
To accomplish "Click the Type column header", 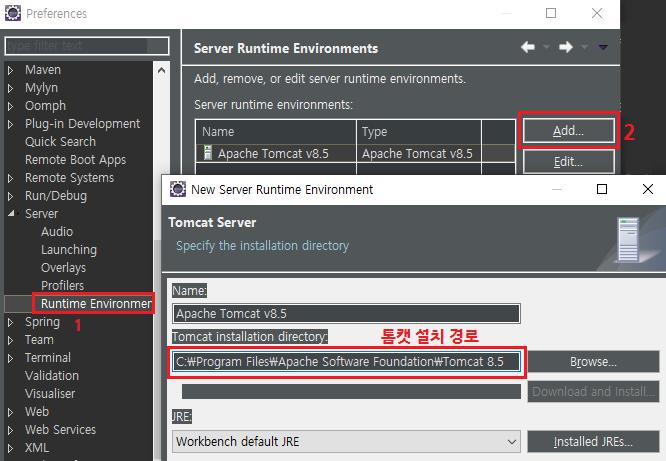I will pyautogui.click(x=419, y=132).
